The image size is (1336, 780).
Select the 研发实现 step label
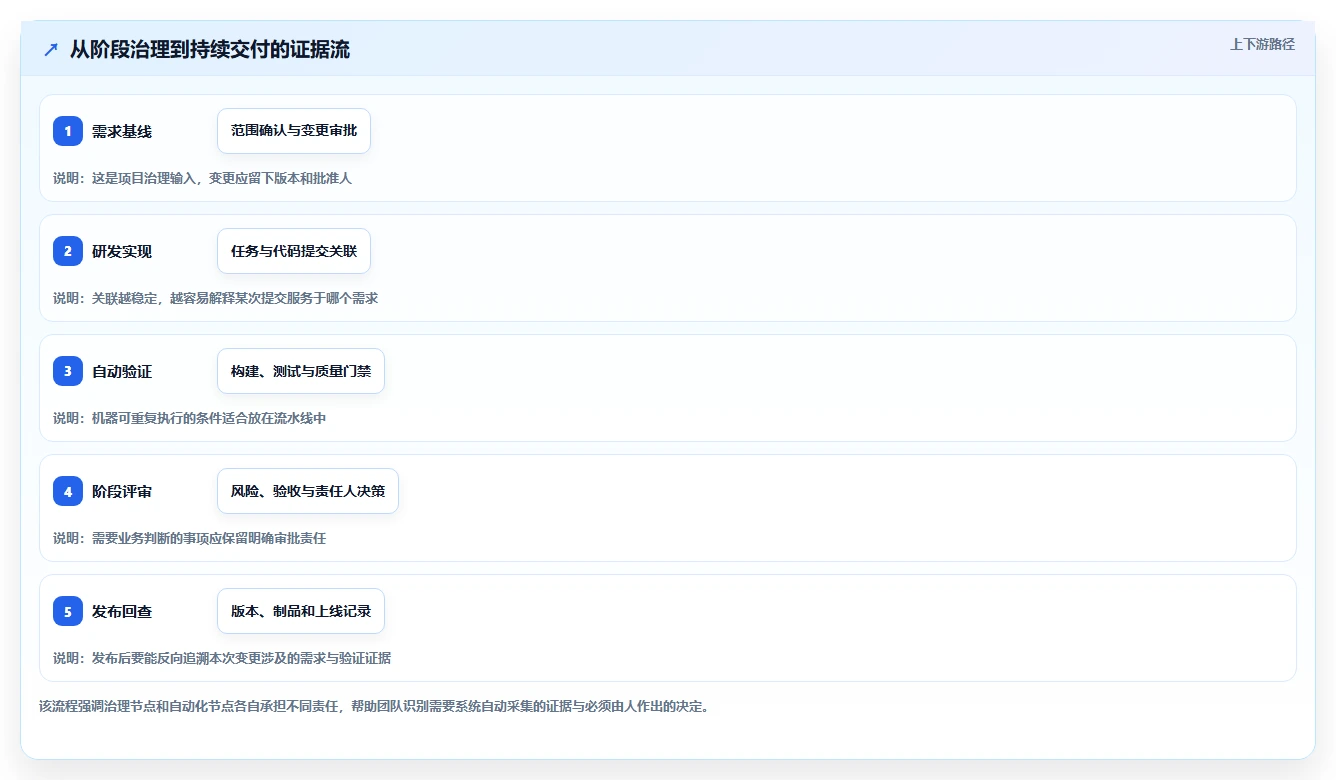point(122,251)
